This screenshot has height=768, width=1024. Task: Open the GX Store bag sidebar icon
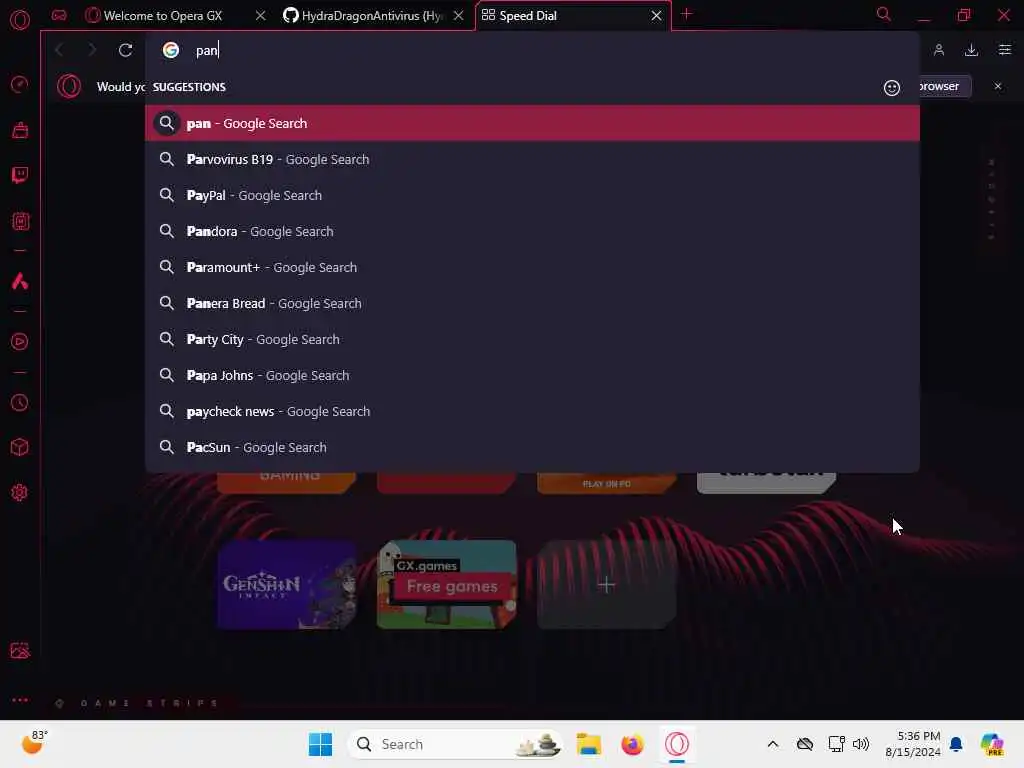tap(20, 130)
